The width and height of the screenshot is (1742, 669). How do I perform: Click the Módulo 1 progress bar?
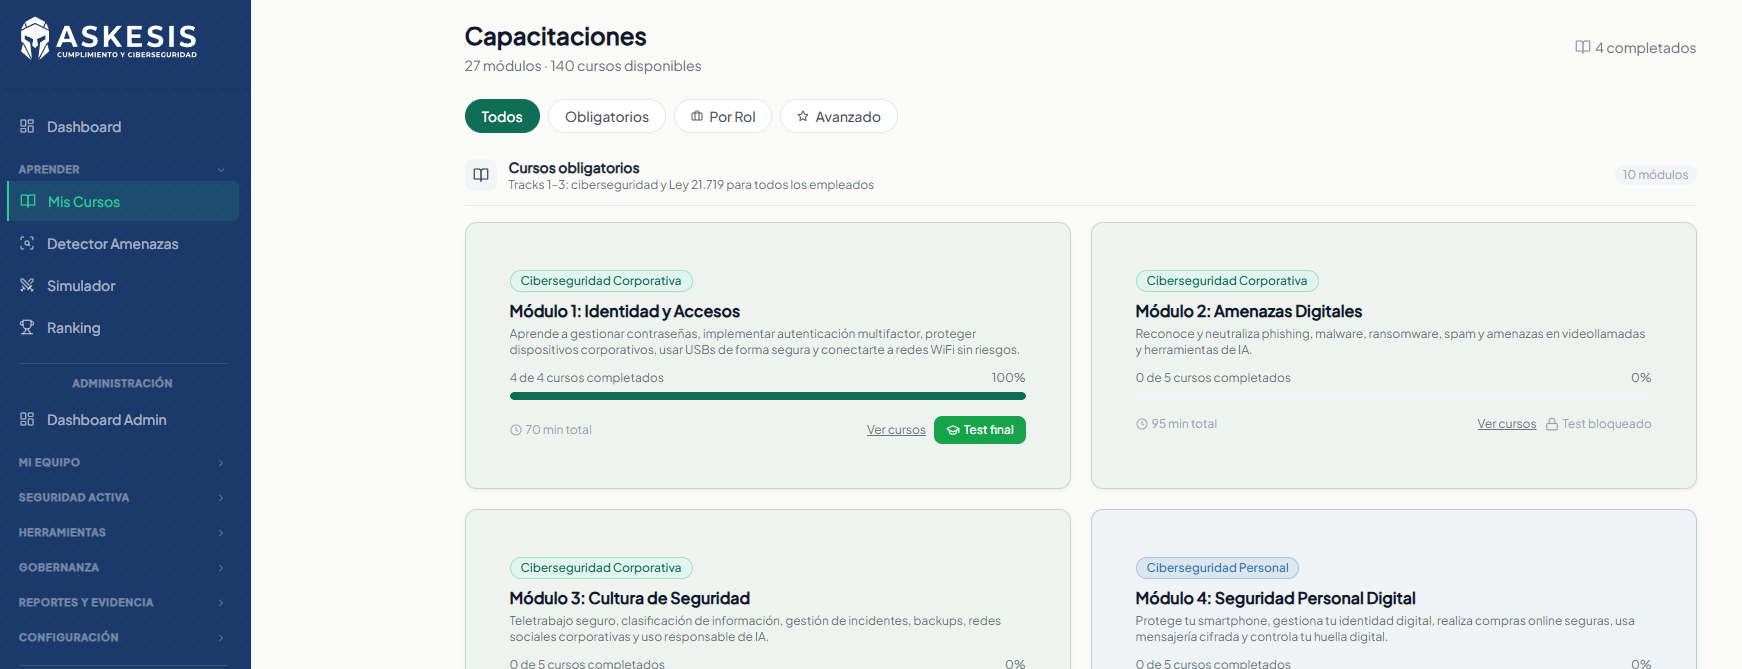pos(768,396)
